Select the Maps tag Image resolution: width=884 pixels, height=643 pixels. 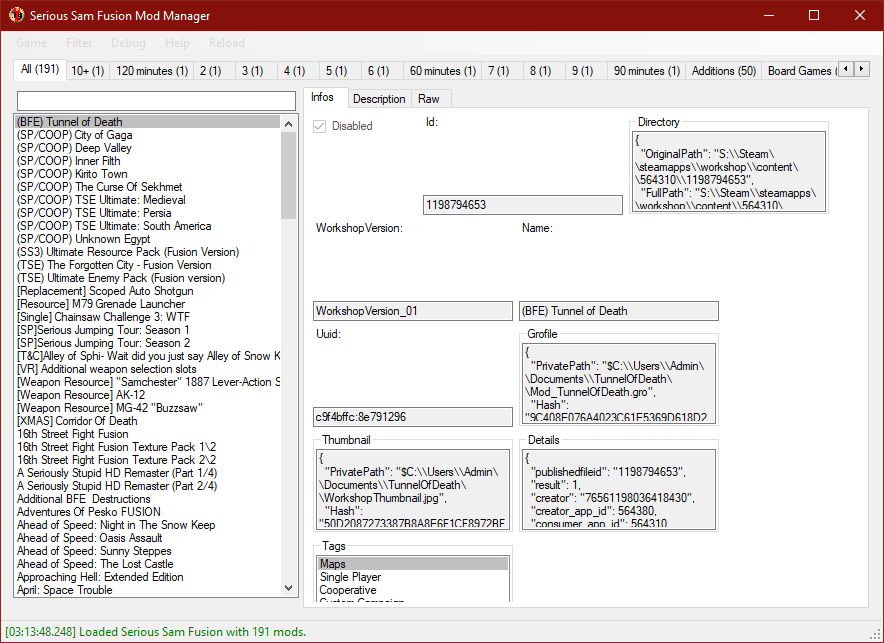pos(413,564)
